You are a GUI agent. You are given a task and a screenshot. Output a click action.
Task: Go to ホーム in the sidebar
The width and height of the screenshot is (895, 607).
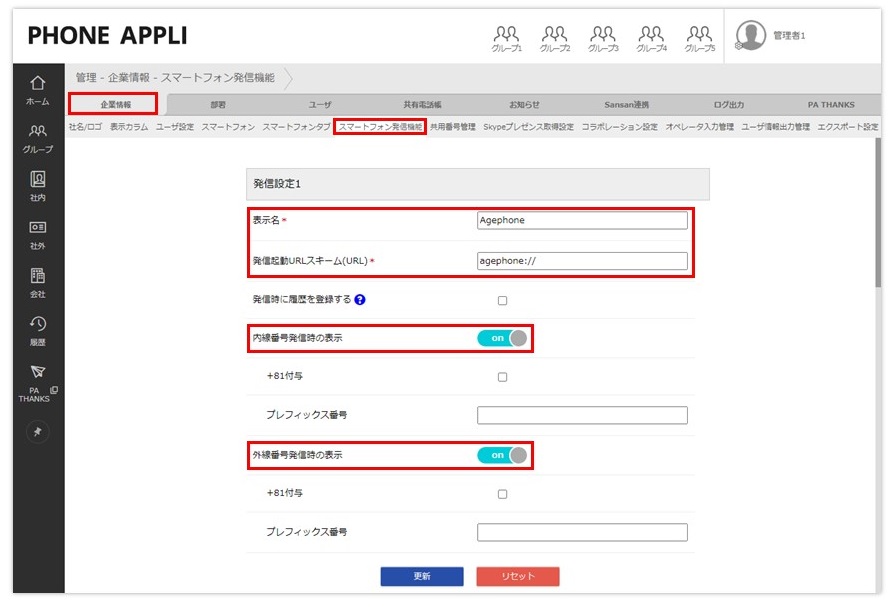(37, 88)
